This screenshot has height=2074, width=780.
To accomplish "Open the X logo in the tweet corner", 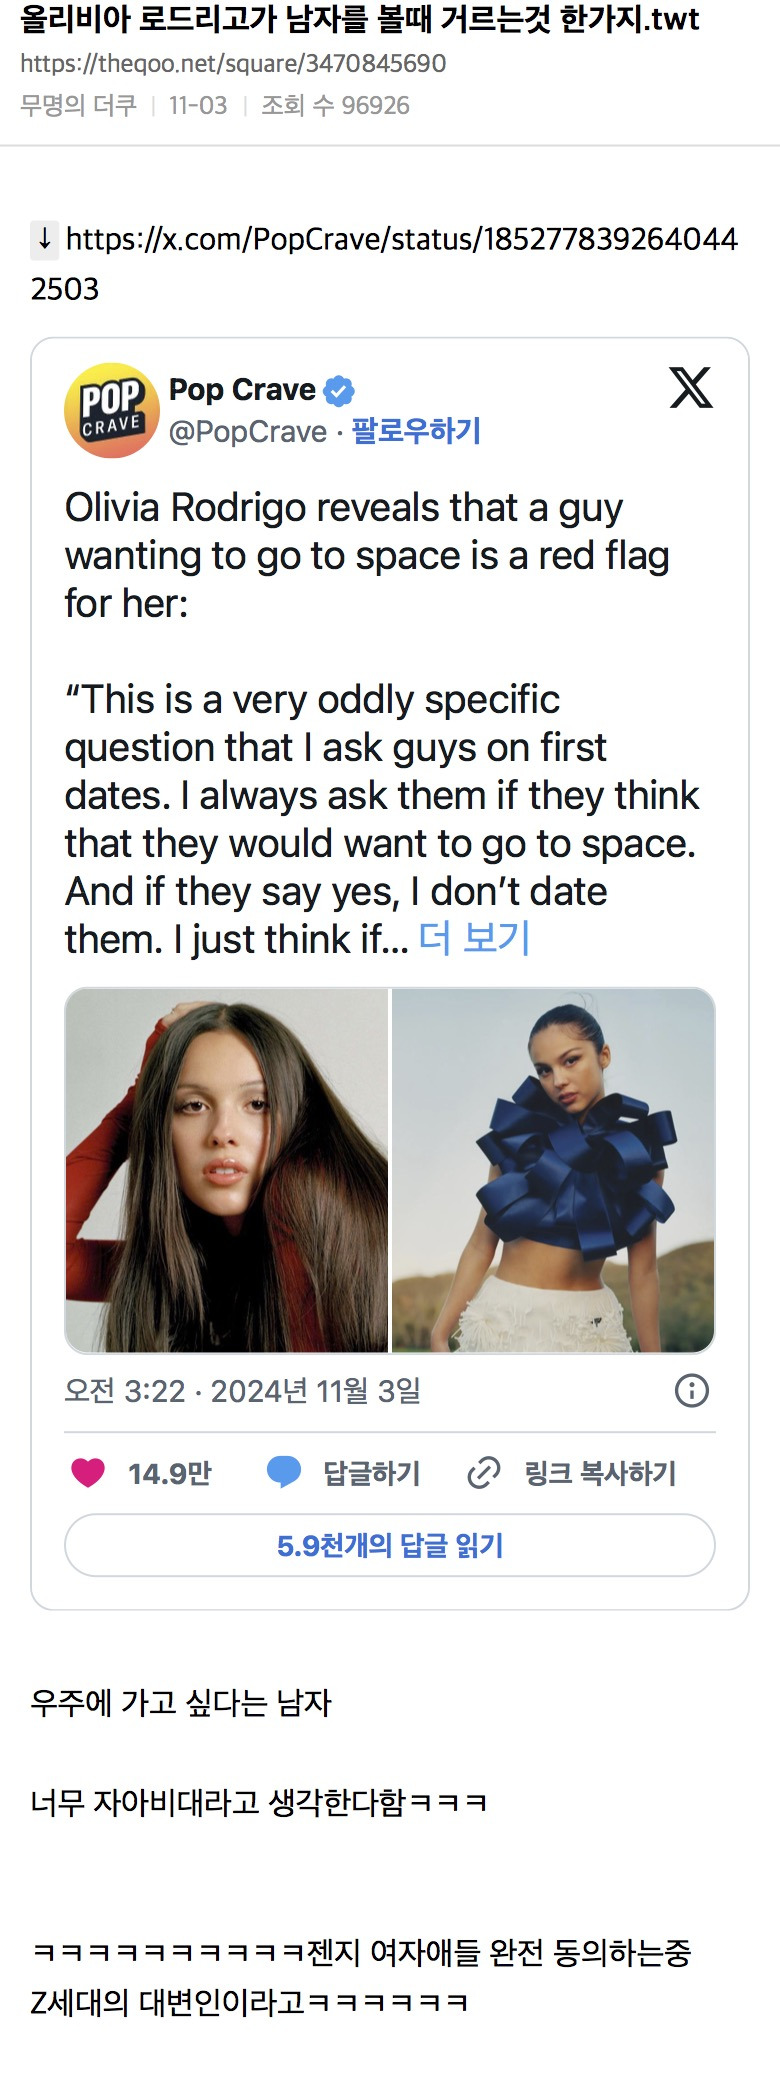I will click(x=690, y=388).
